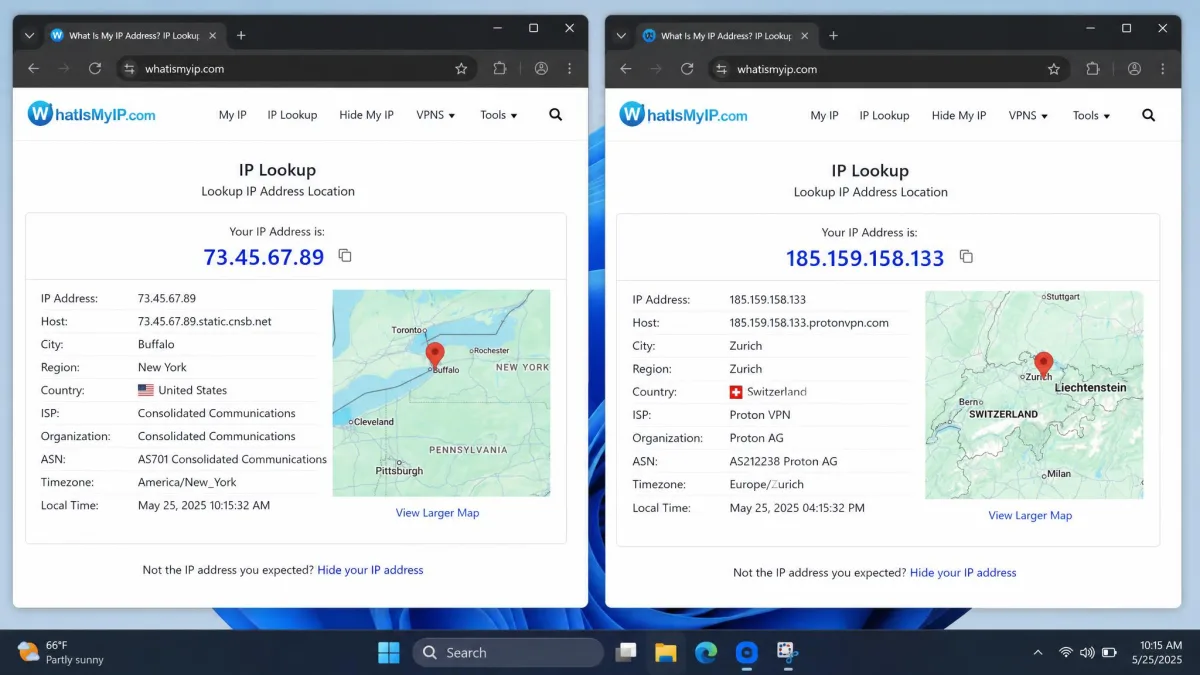Open profile icon in right browser window
1200x675 pixels.
point(1134,69)
